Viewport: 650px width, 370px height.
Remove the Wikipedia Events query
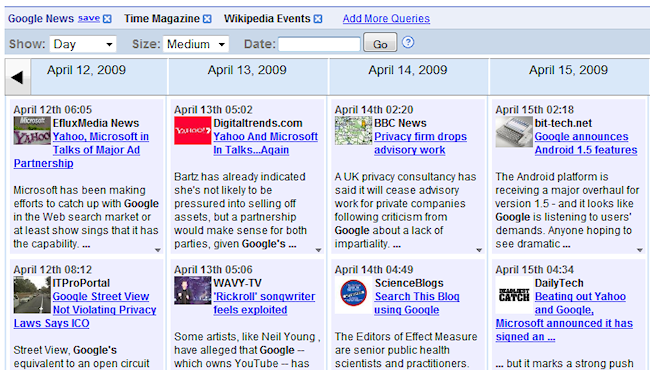click(x=318, y=19)
